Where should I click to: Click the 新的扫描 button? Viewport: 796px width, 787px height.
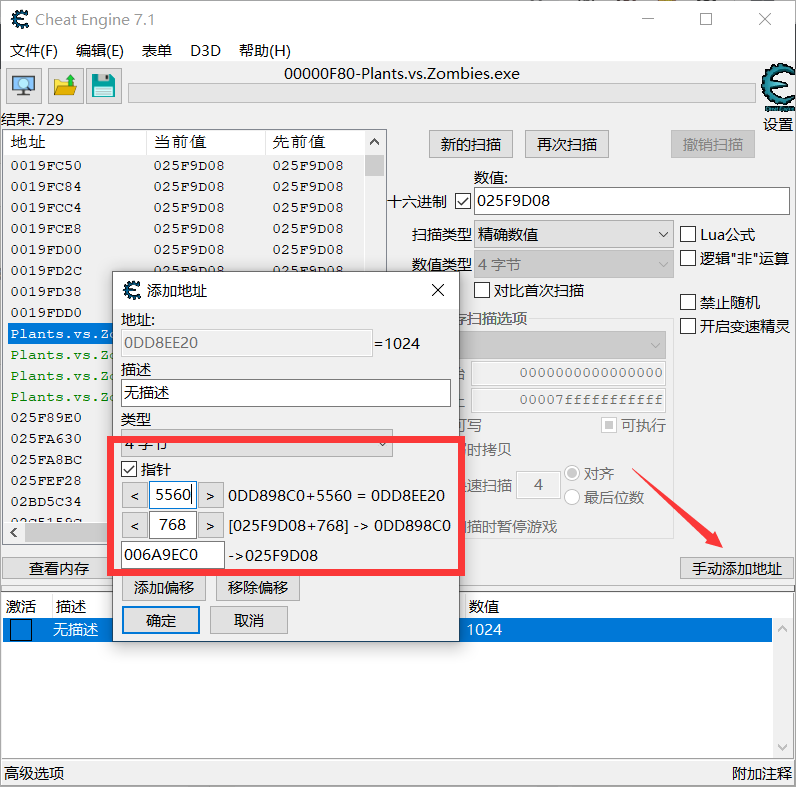click(x=471, y=144)
